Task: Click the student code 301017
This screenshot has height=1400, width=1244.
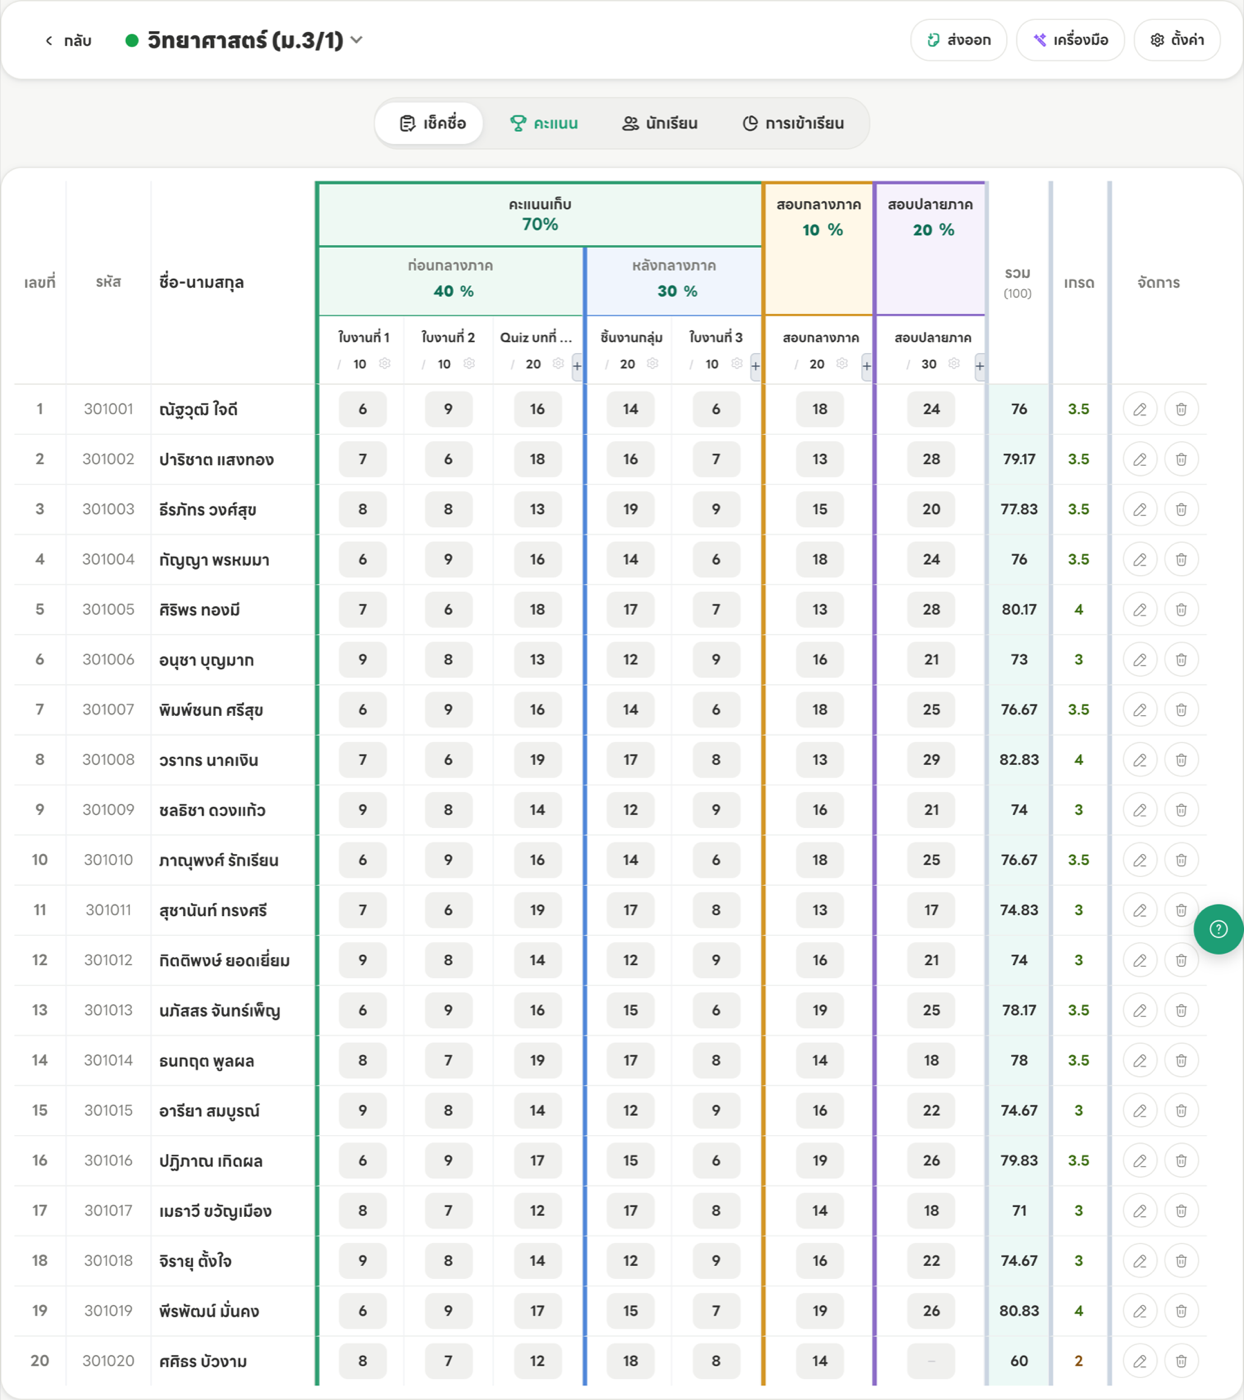Action: 108,1210
